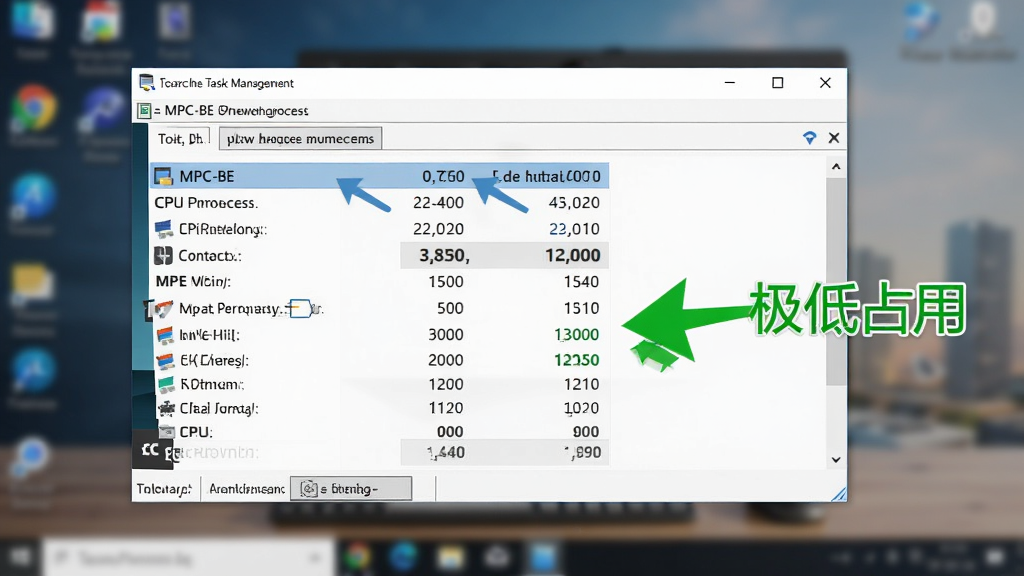This screenshot has width=1024, height=576.
Task: Click the CC icon at list bottom
Action: (151, 449)
